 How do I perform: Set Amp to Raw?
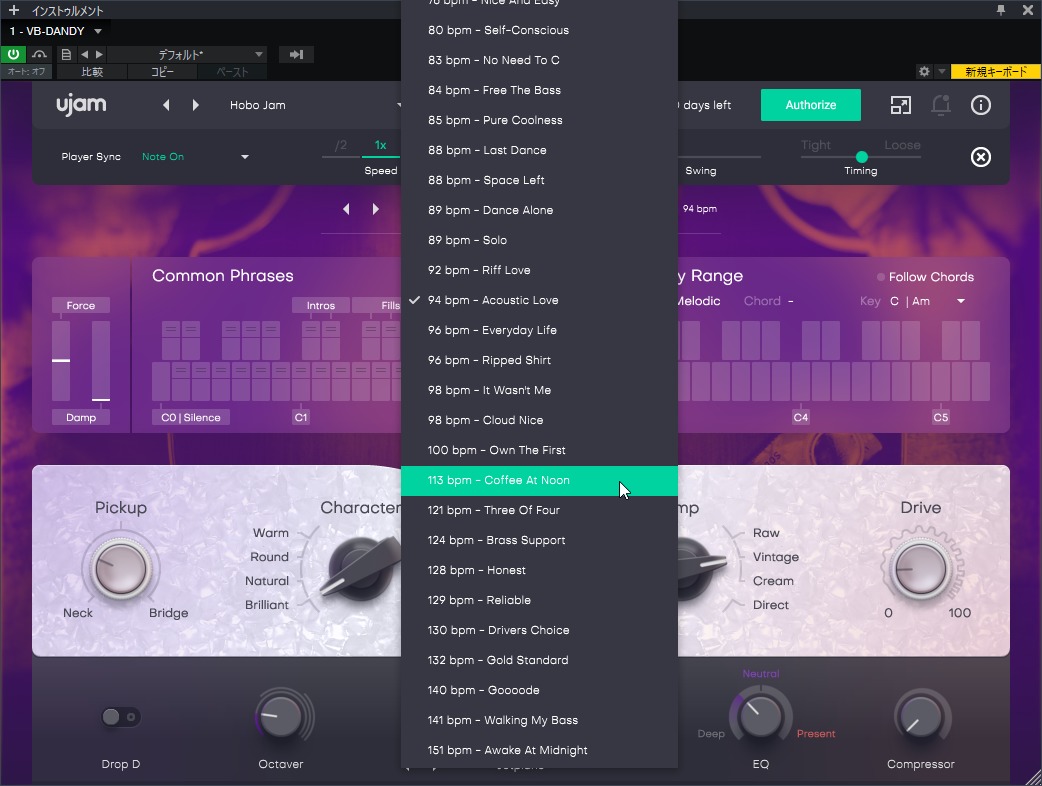coord(766,533)
